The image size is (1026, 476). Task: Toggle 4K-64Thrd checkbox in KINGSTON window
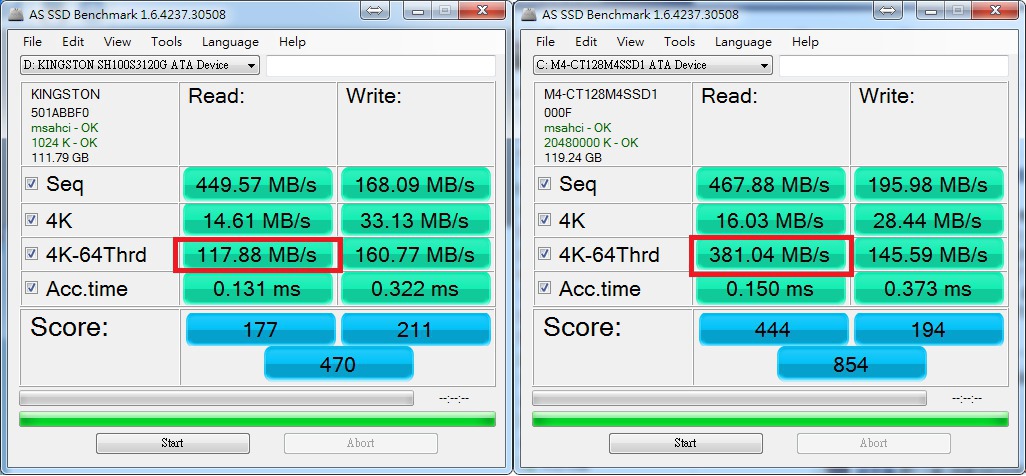31,254
